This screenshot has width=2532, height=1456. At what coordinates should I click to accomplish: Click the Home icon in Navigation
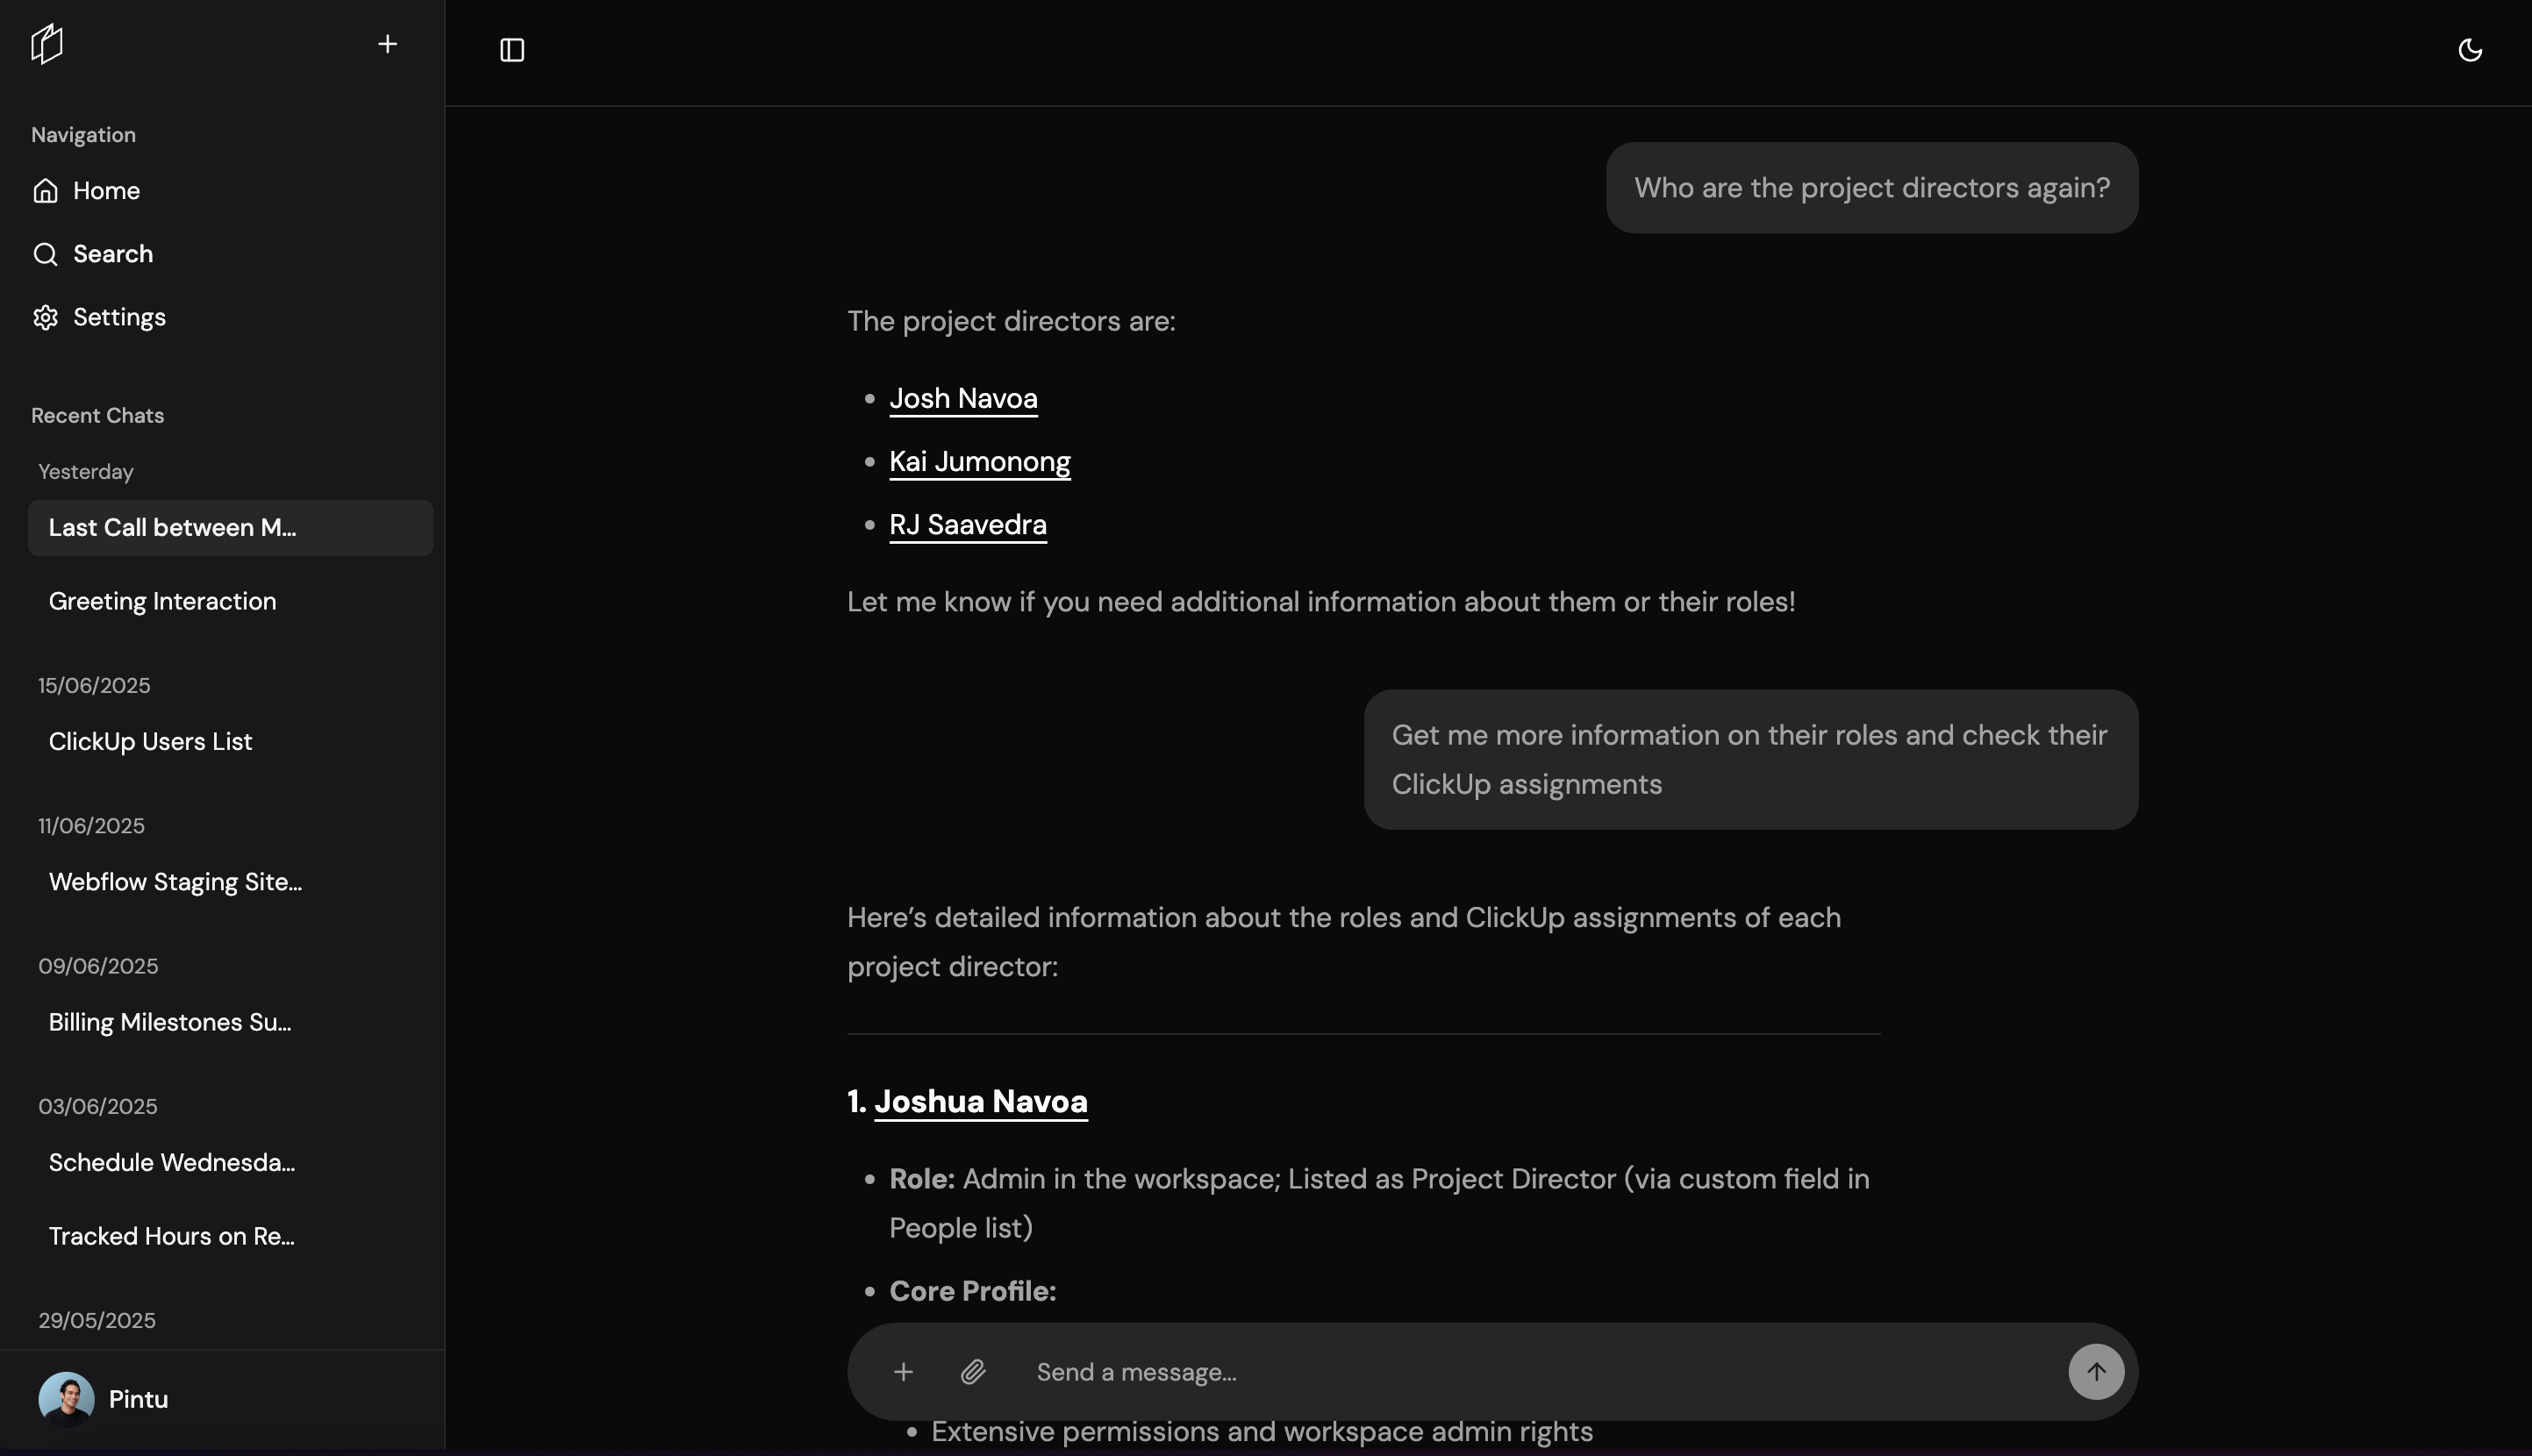pos(45,191)
